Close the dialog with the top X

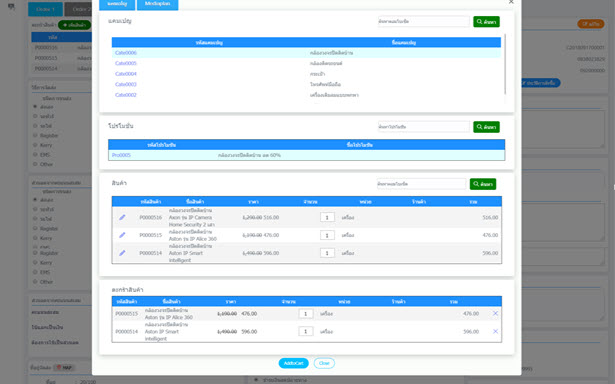pyautogui.click(x=511, y=2)
